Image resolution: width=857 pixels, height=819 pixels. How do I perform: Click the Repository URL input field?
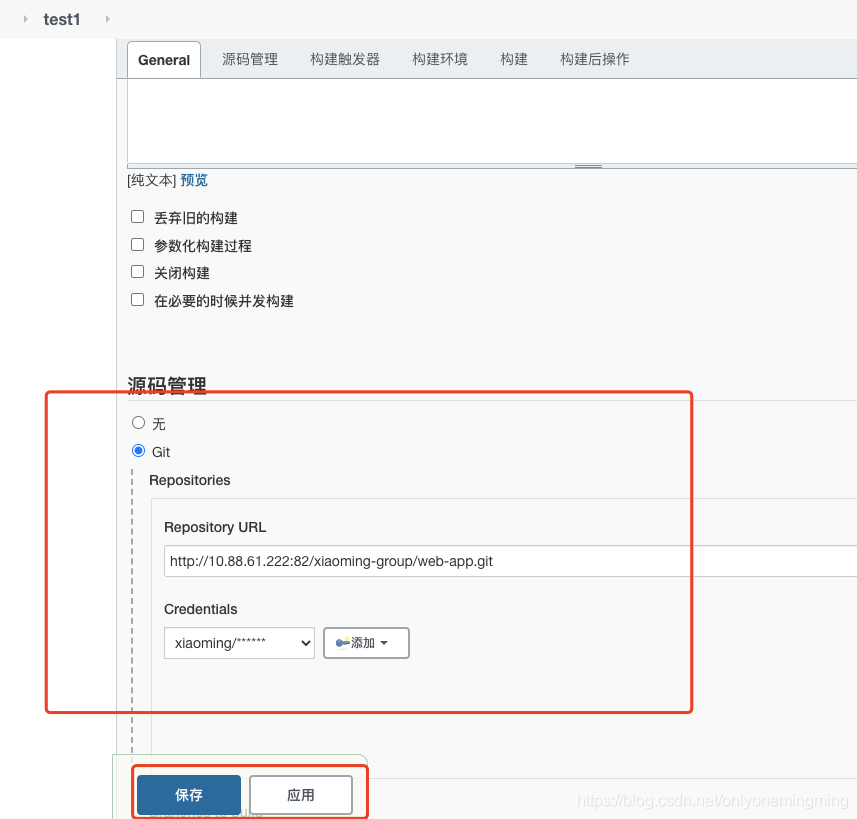tap(510, 561)
